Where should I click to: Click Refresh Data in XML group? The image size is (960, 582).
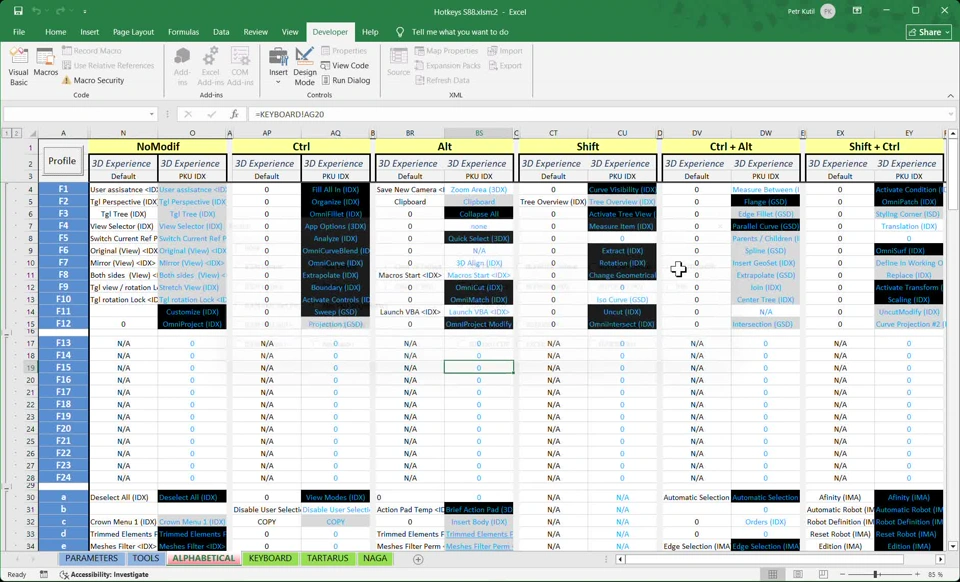pos(442,80)
